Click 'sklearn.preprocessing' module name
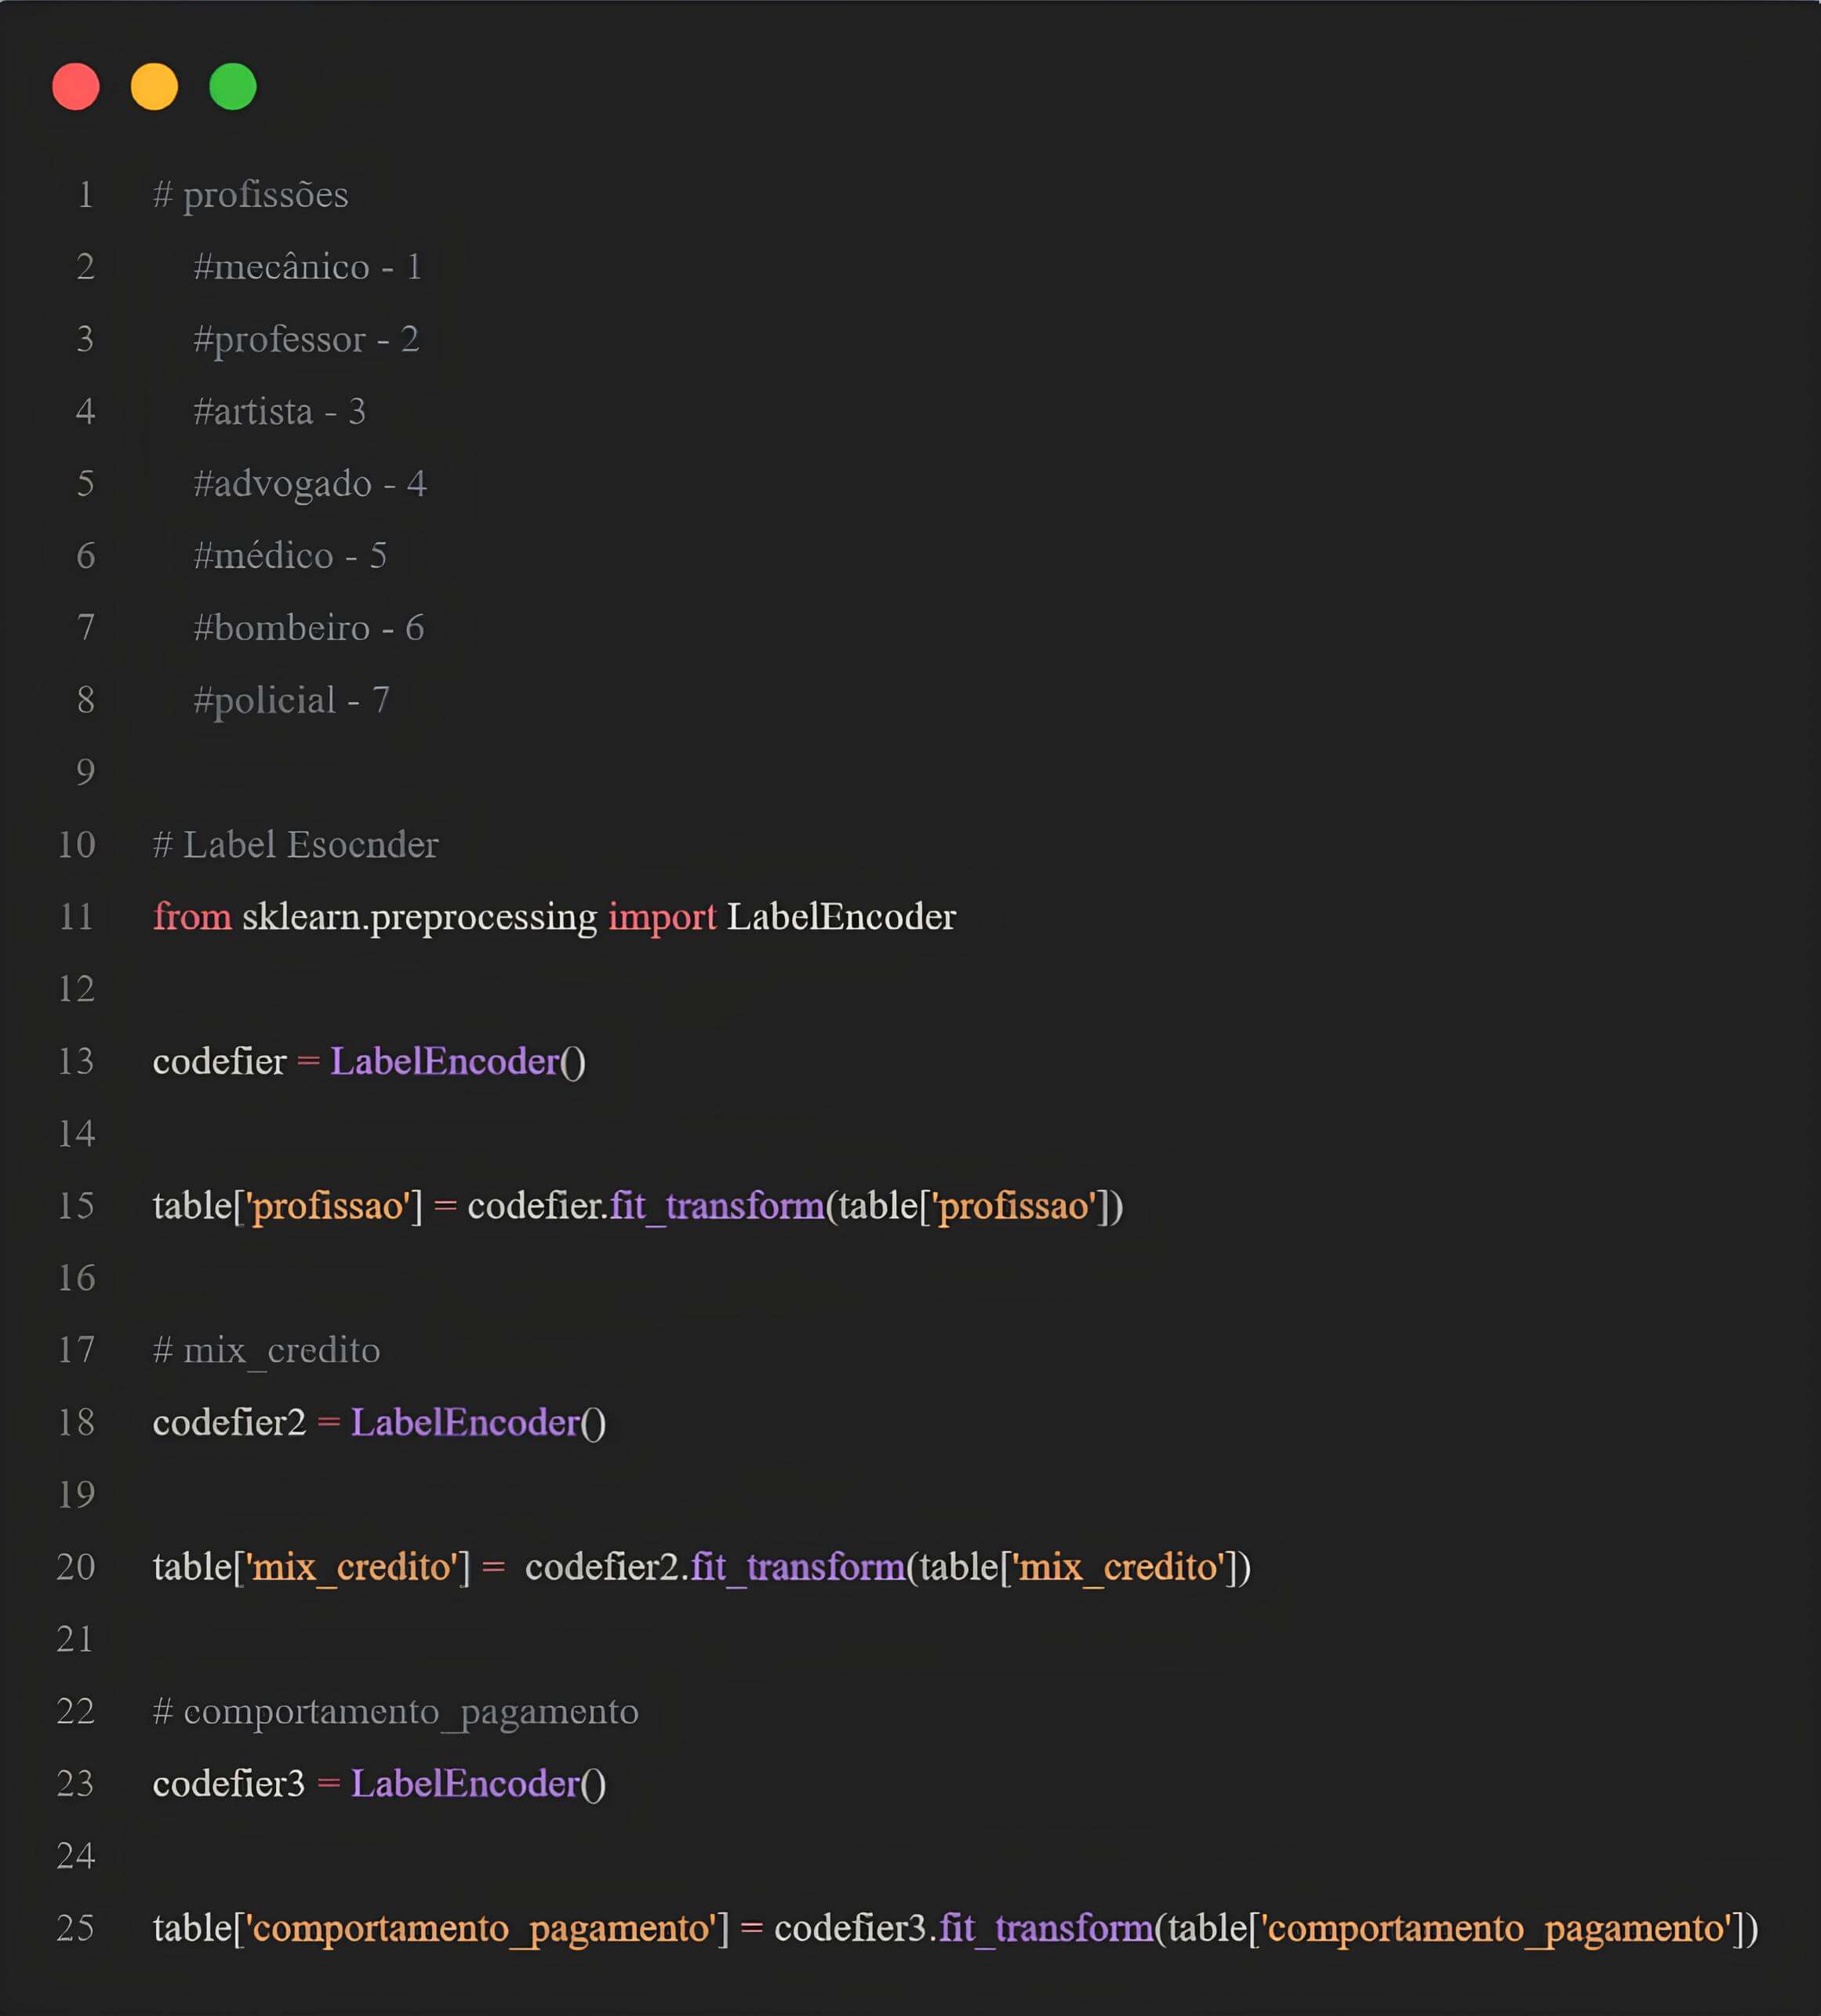The image size is (1821, 2016). coord(419,917)
